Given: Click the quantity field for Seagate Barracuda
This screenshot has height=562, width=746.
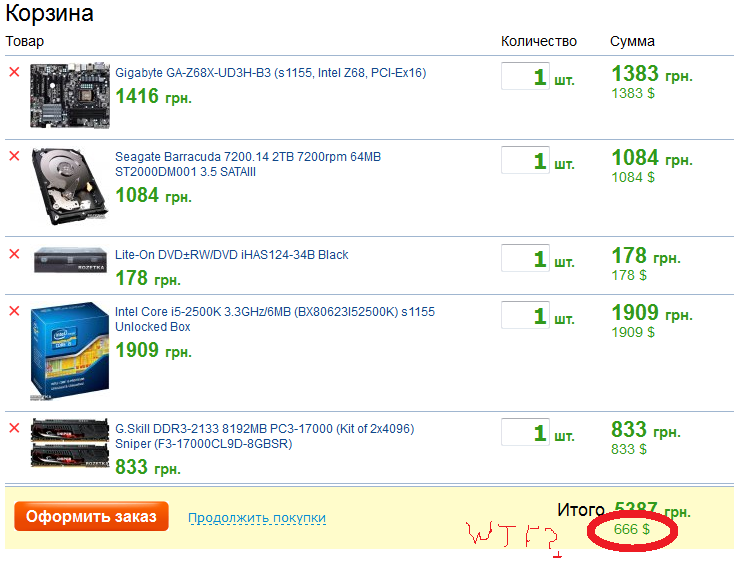Looking at the screenshot, I should pos(525,160).
